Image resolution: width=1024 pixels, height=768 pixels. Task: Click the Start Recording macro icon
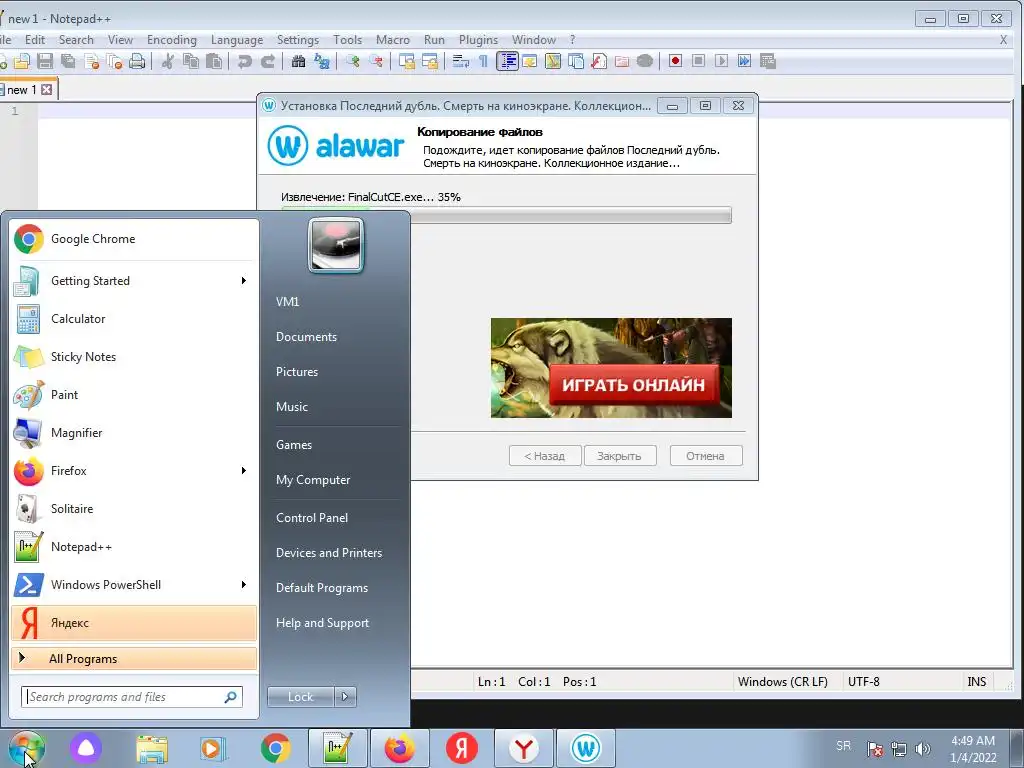coord(675,61)
